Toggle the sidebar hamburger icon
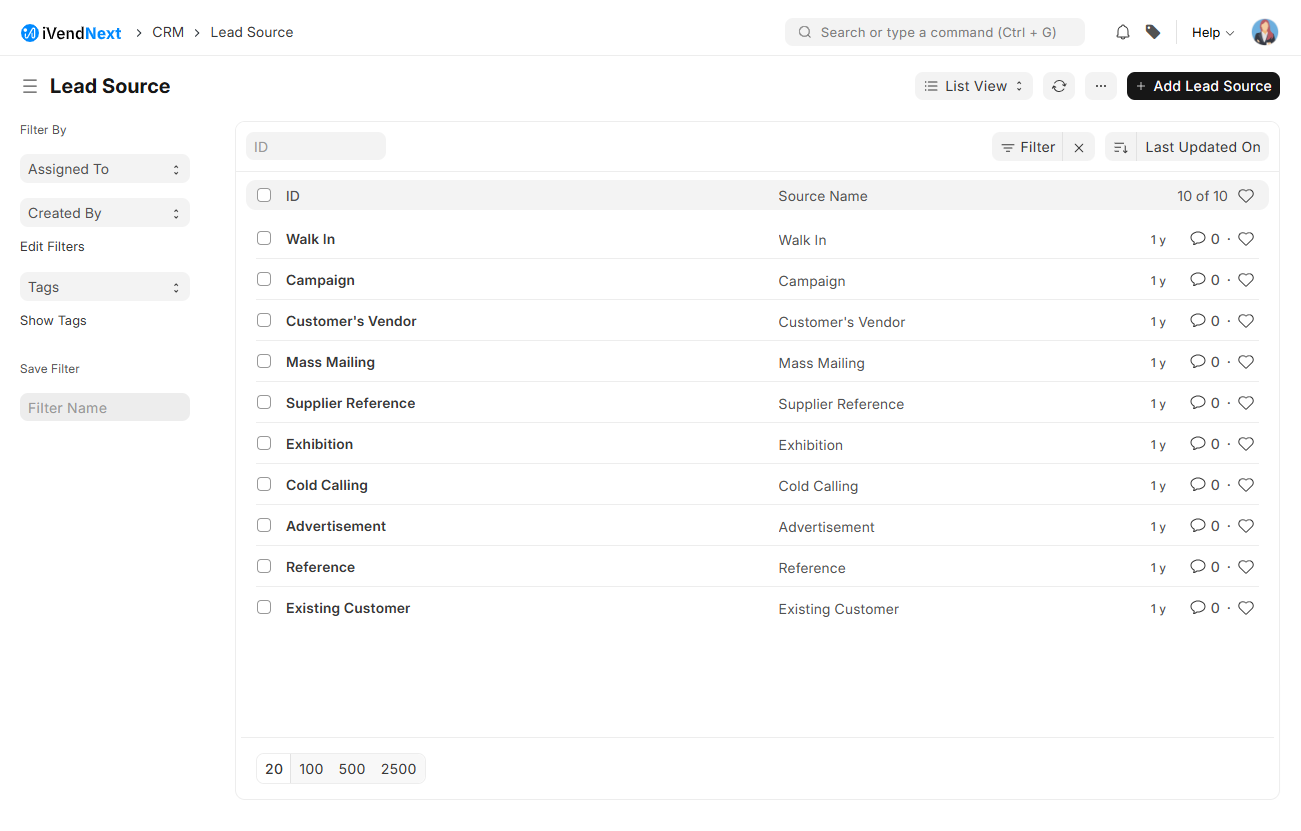The image size is (1301, 831). click(x=30, y=87)
